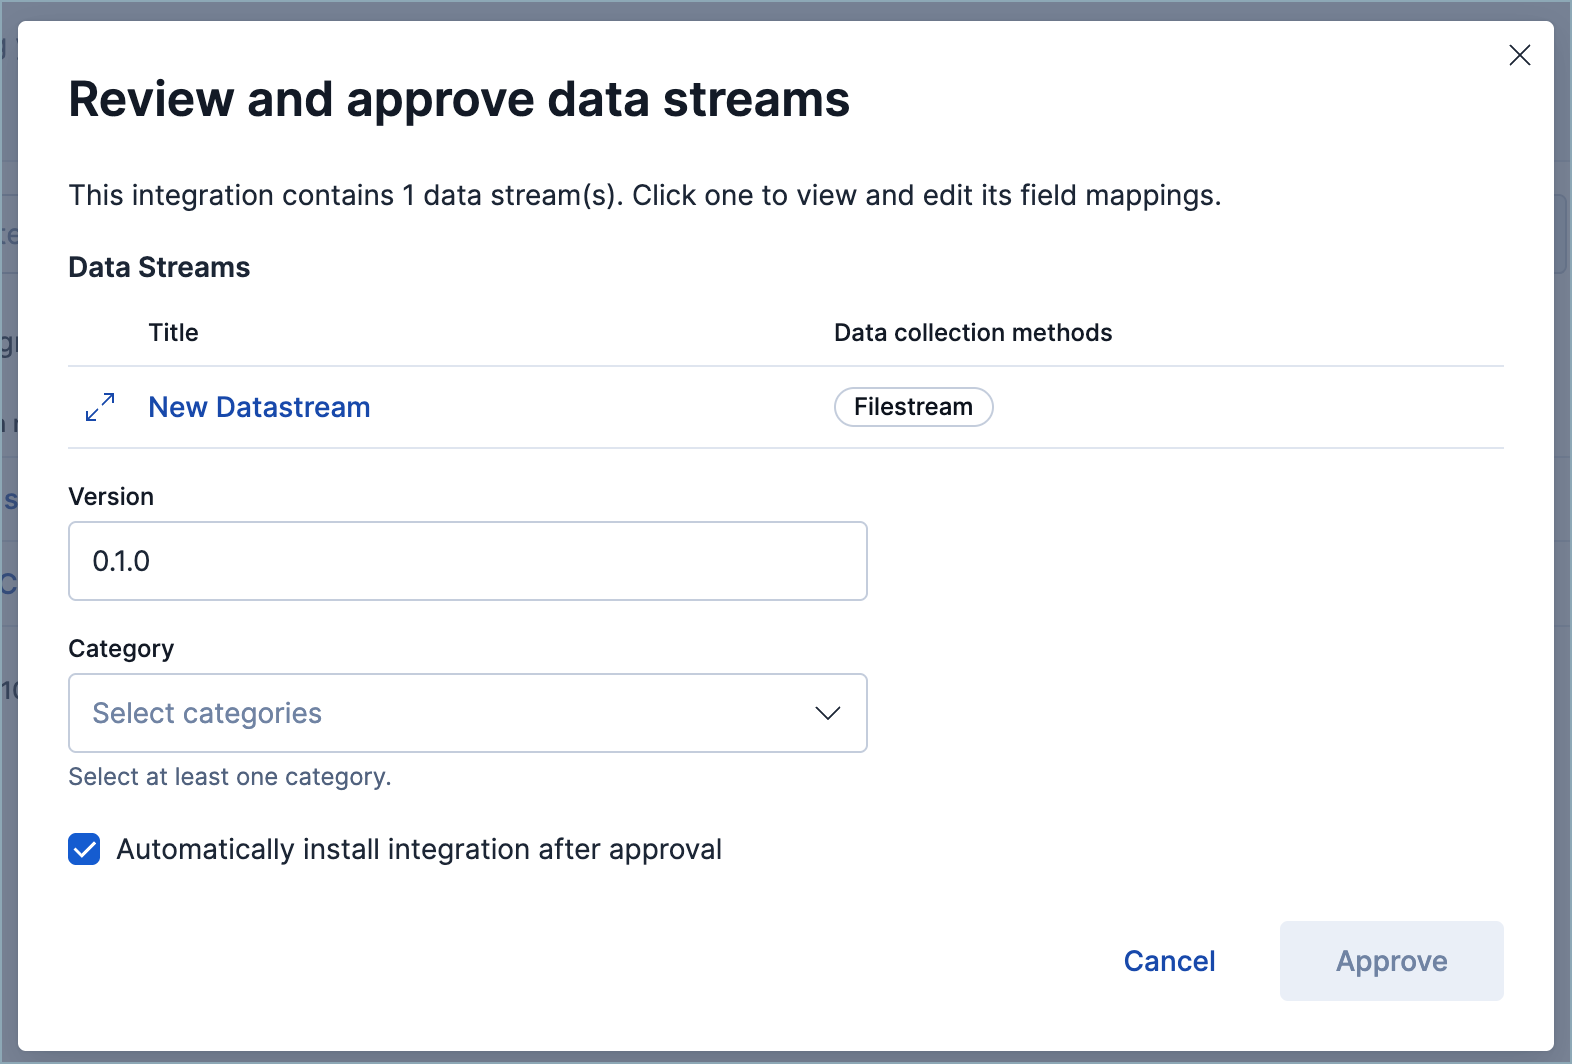Close the review dialog
This screenshot has height=1064, width=1572.
[1519, 55]
